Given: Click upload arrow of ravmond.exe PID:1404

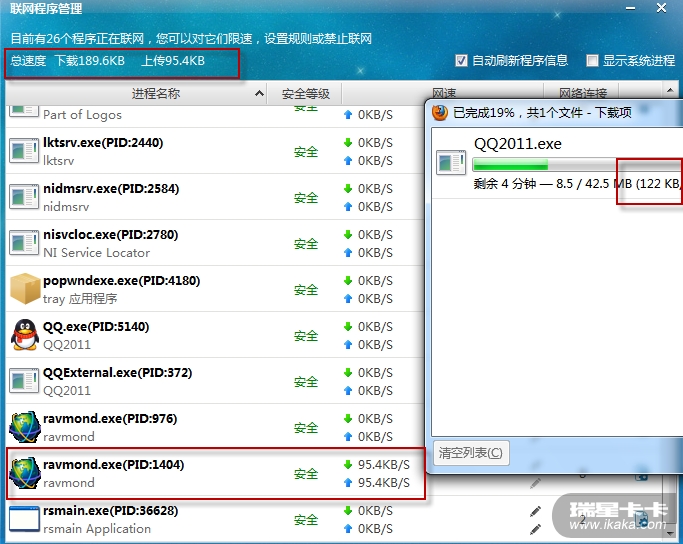Looking at the screenshot, I should tap(348, 483).
